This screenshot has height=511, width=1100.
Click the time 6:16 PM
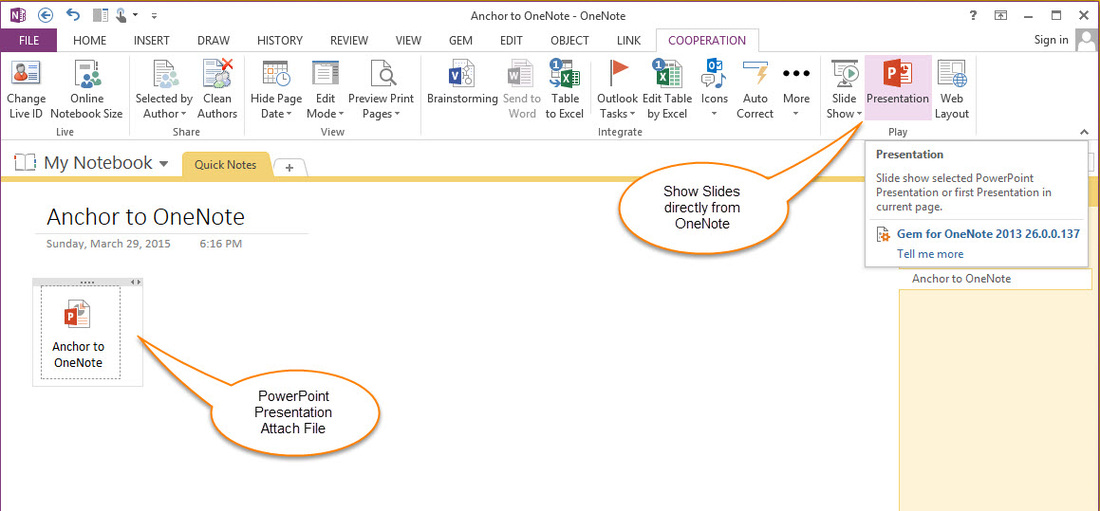point(220,244)
